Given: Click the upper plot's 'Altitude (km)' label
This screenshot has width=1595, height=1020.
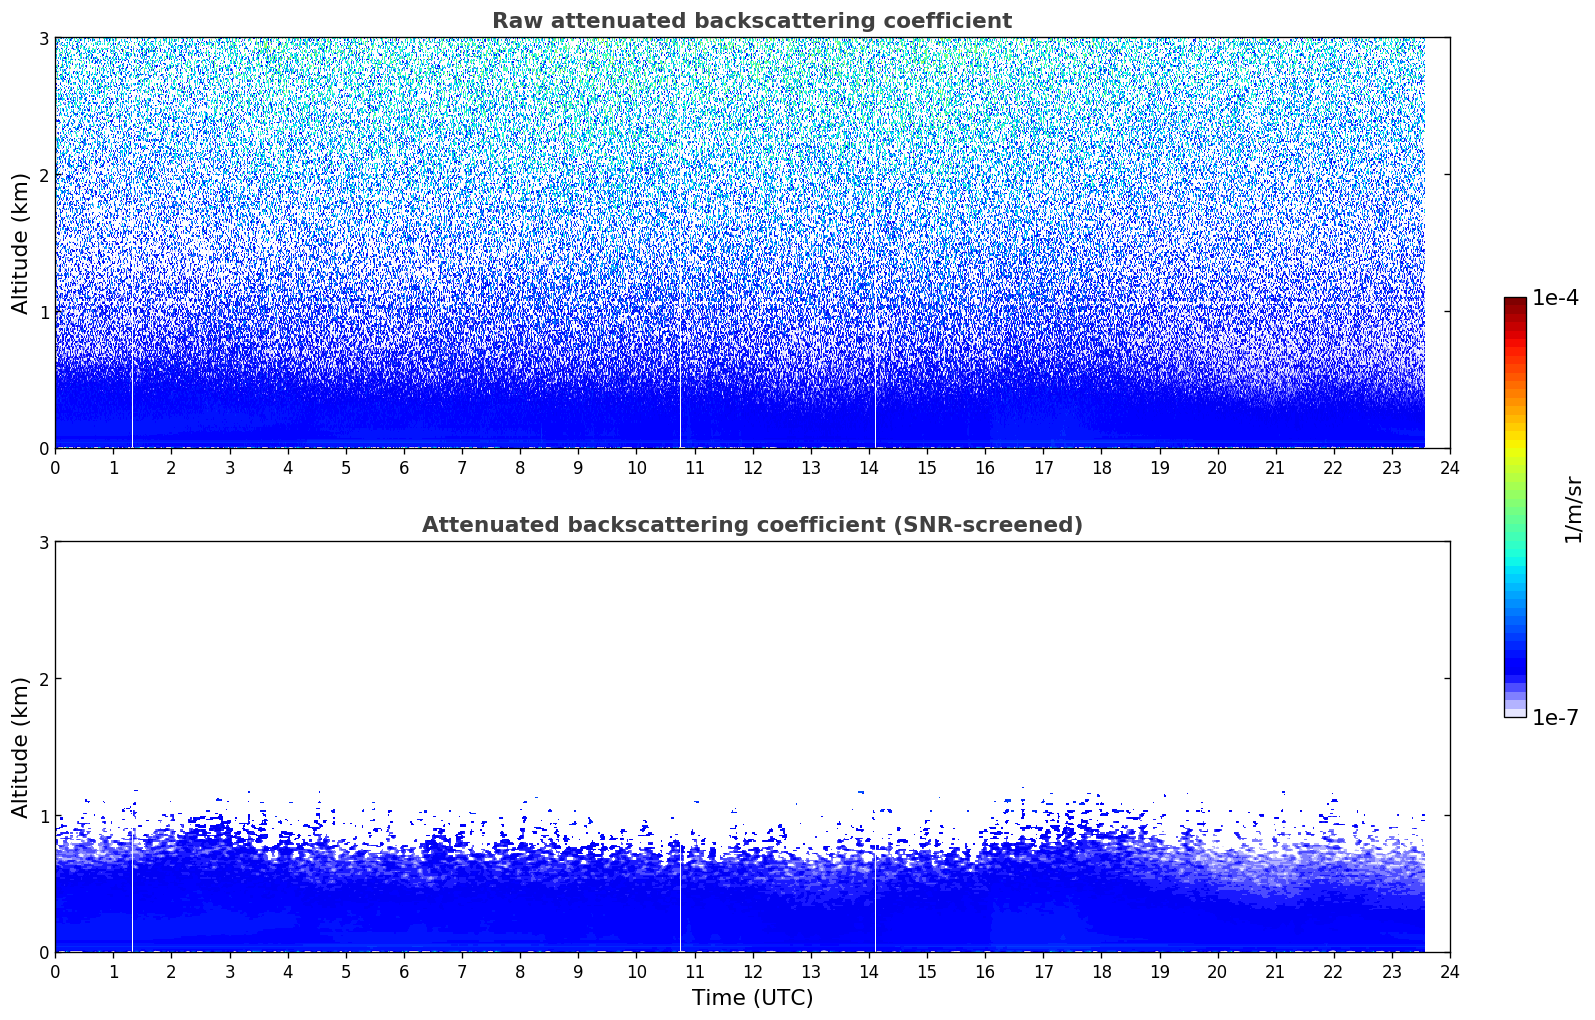Looking at the screenshot, I should click(20, 243).
